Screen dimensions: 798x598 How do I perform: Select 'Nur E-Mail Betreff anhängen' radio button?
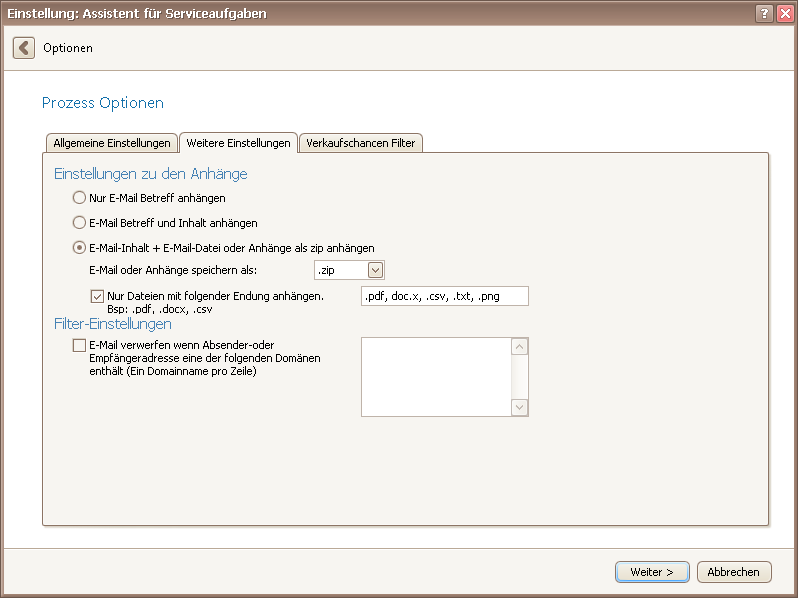point(79,197)
